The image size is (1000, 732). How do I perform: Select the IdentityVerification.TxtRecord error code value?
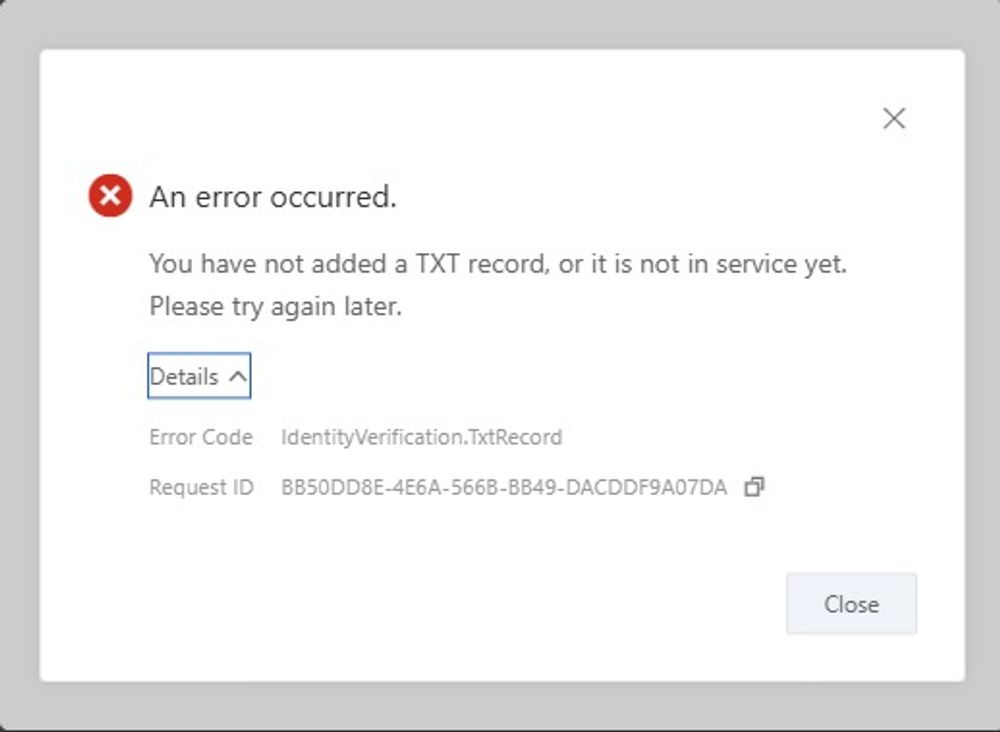point(421,437)
